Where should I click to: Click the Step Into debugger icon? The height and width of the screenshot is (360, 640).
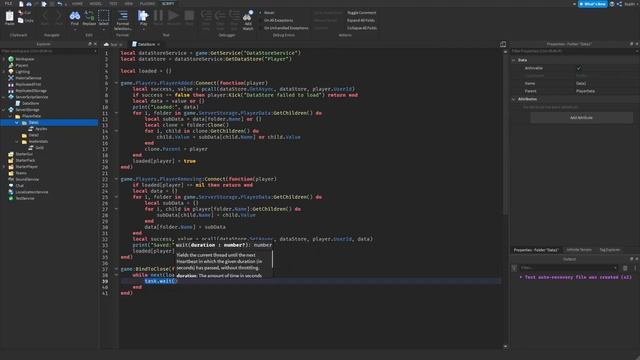tap(206, 16)
